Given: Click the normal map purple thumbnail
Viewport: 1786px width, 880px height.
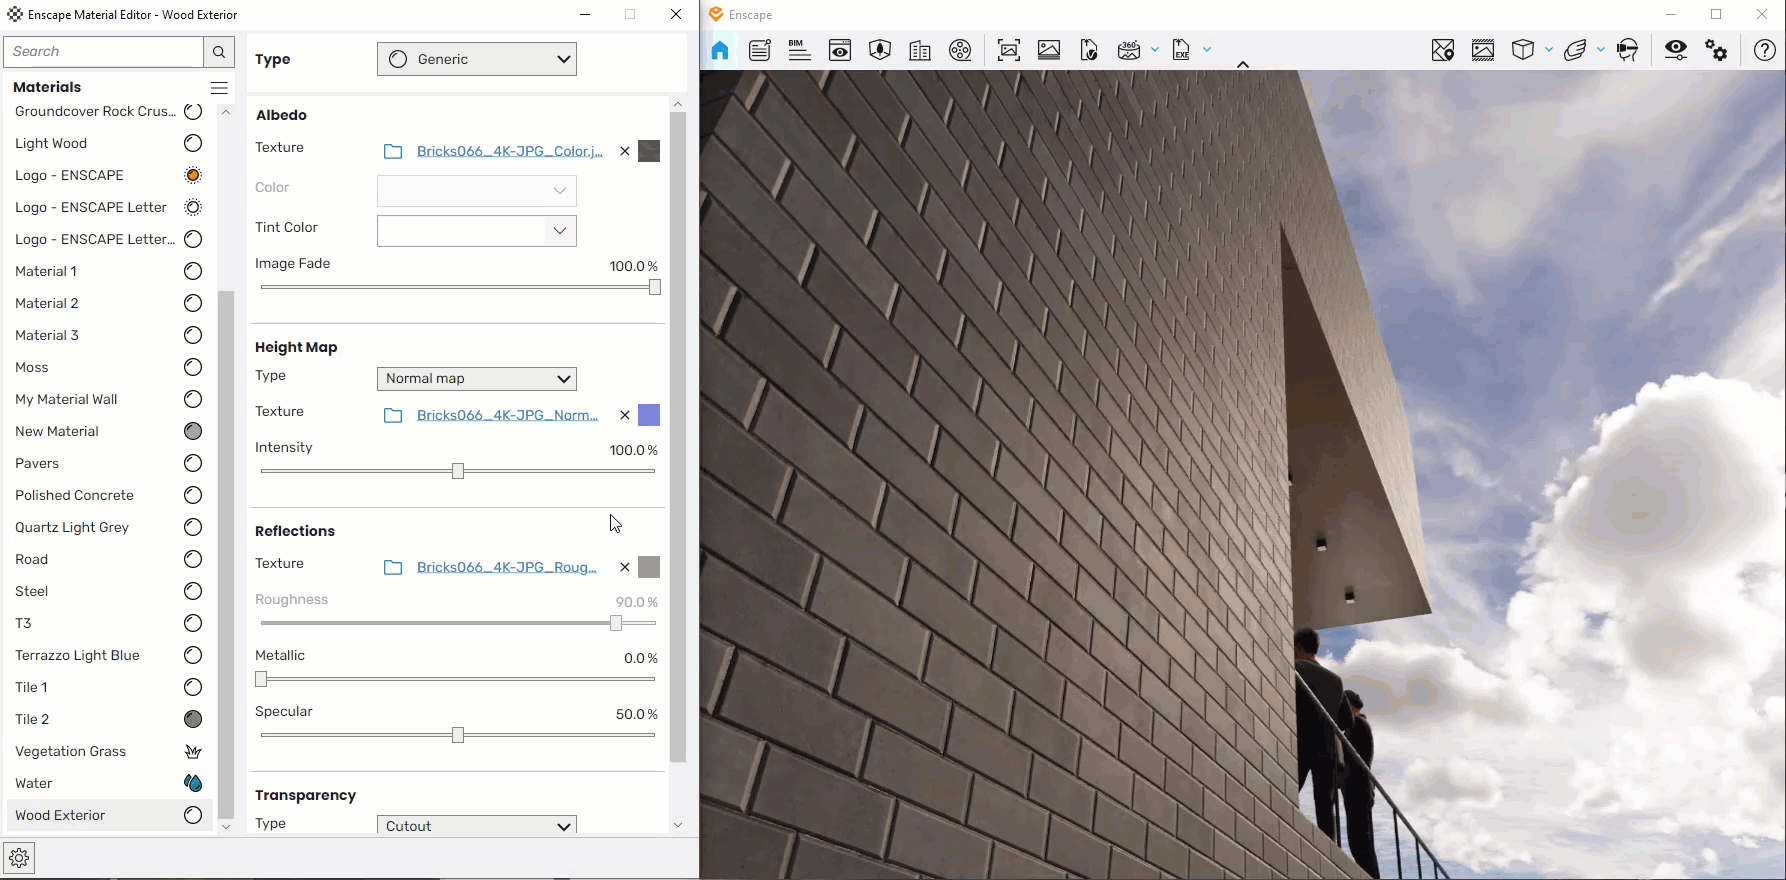Looking at the screenshot, I should point(649,415).
